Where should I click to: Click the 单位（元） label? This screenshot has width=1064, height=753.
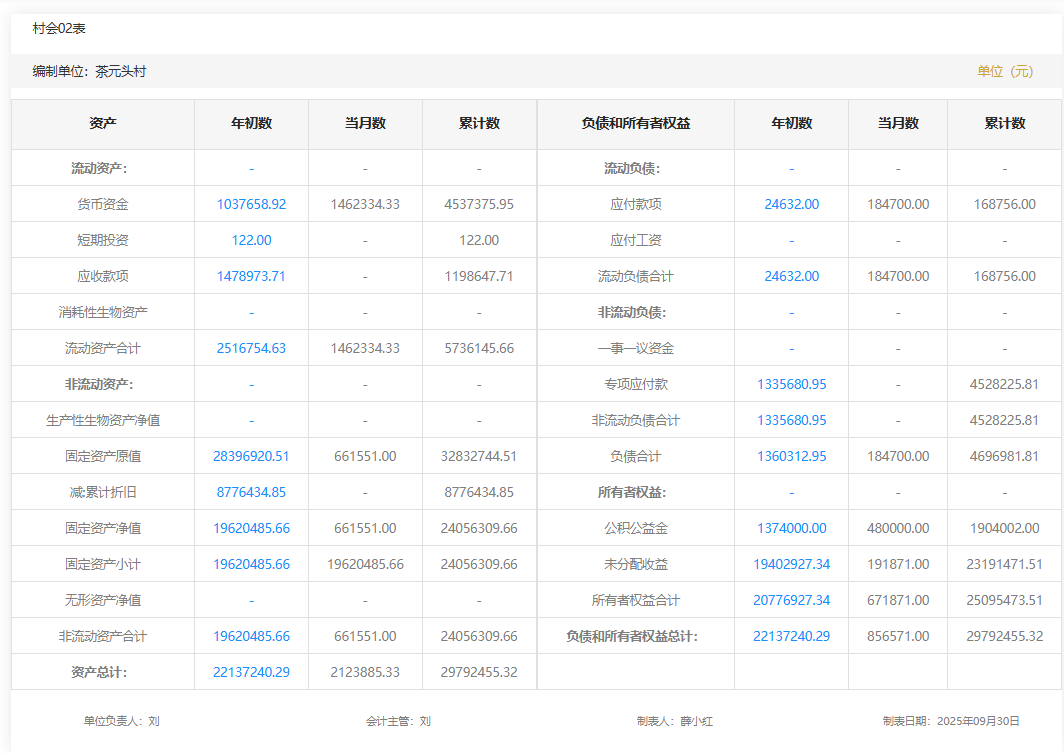[1005, 72]
